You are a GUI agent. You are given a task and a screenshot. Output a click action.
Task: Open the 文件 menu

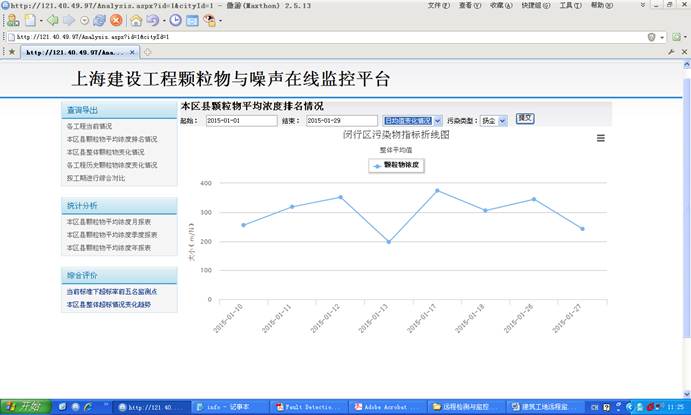pos(437,5)
